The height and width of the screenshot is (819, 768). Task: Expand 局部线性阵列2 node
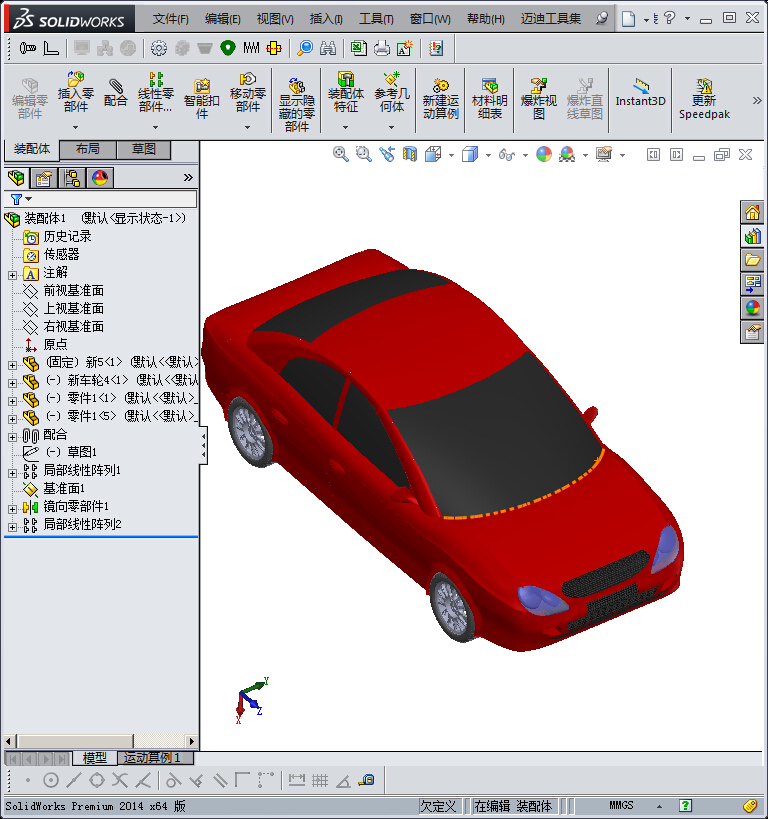13,527
